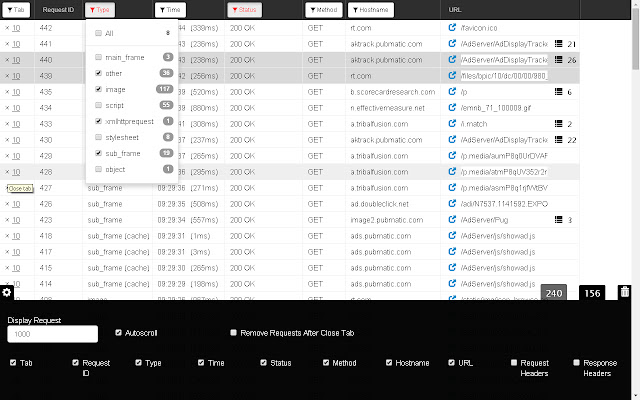
Task: Open external link icon for /AdServer/Pug row
Action: click(x=452, y=220)
